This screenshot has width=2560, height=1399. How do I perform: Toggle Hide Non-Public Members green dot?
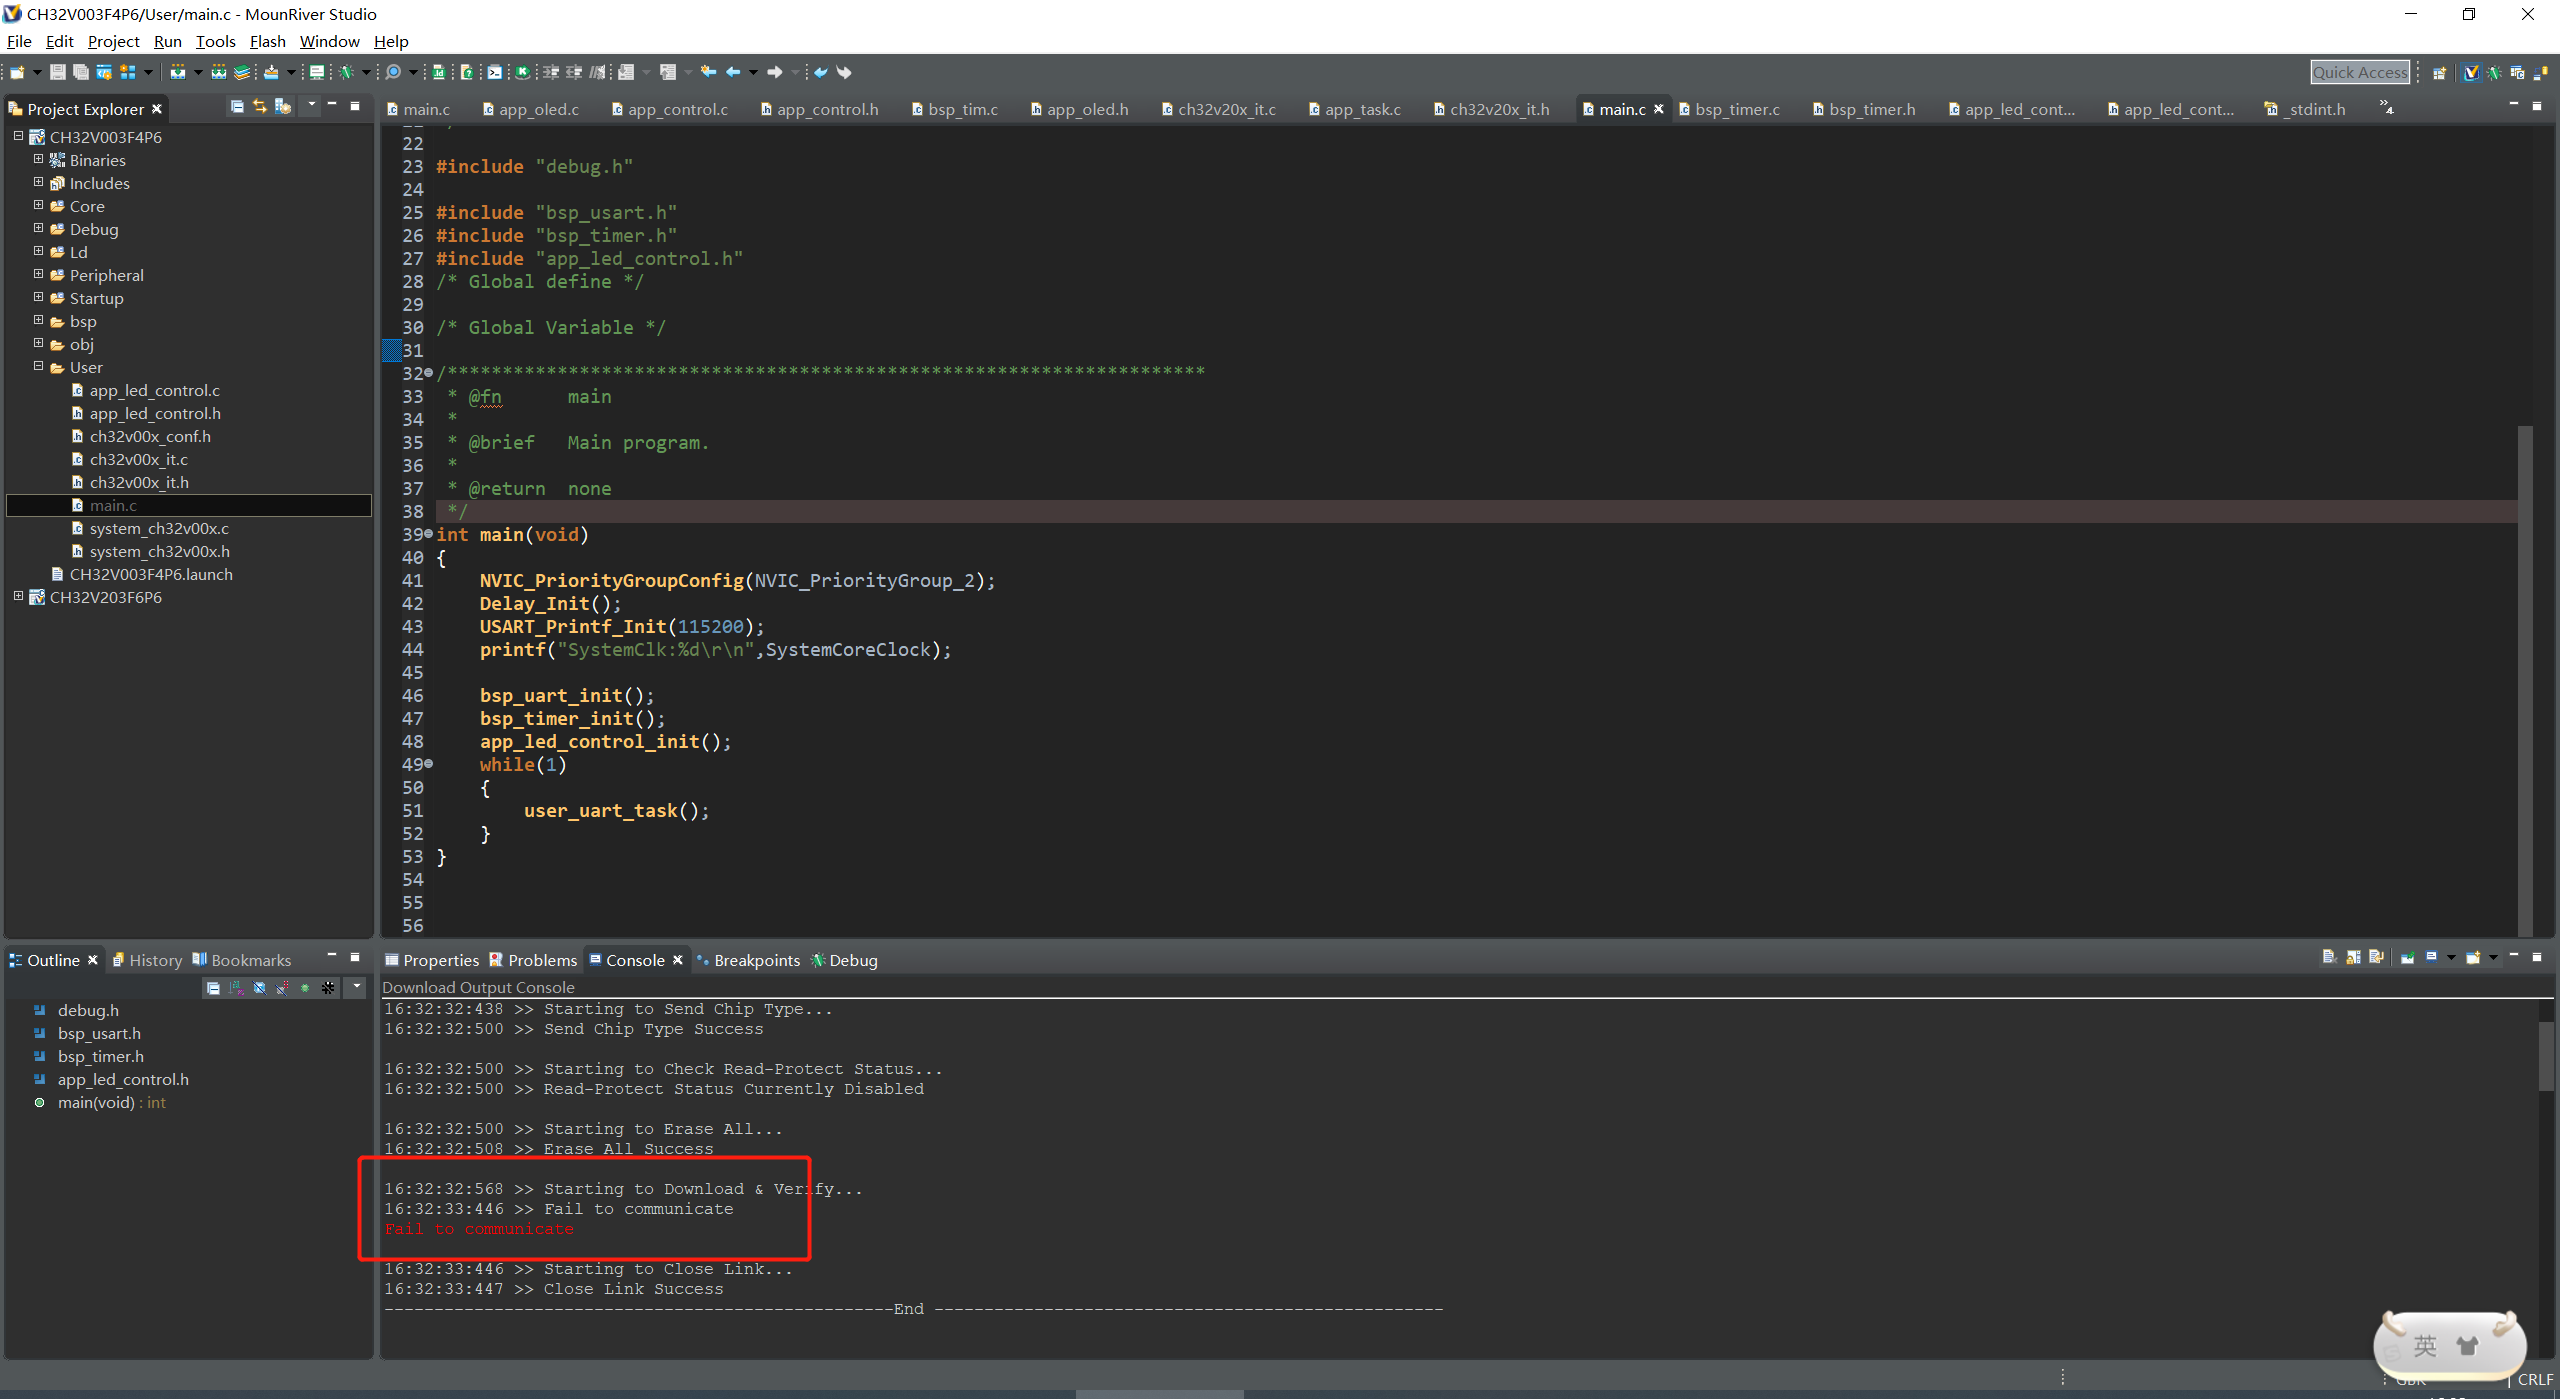pyautogui.click(x=305, y=988)
